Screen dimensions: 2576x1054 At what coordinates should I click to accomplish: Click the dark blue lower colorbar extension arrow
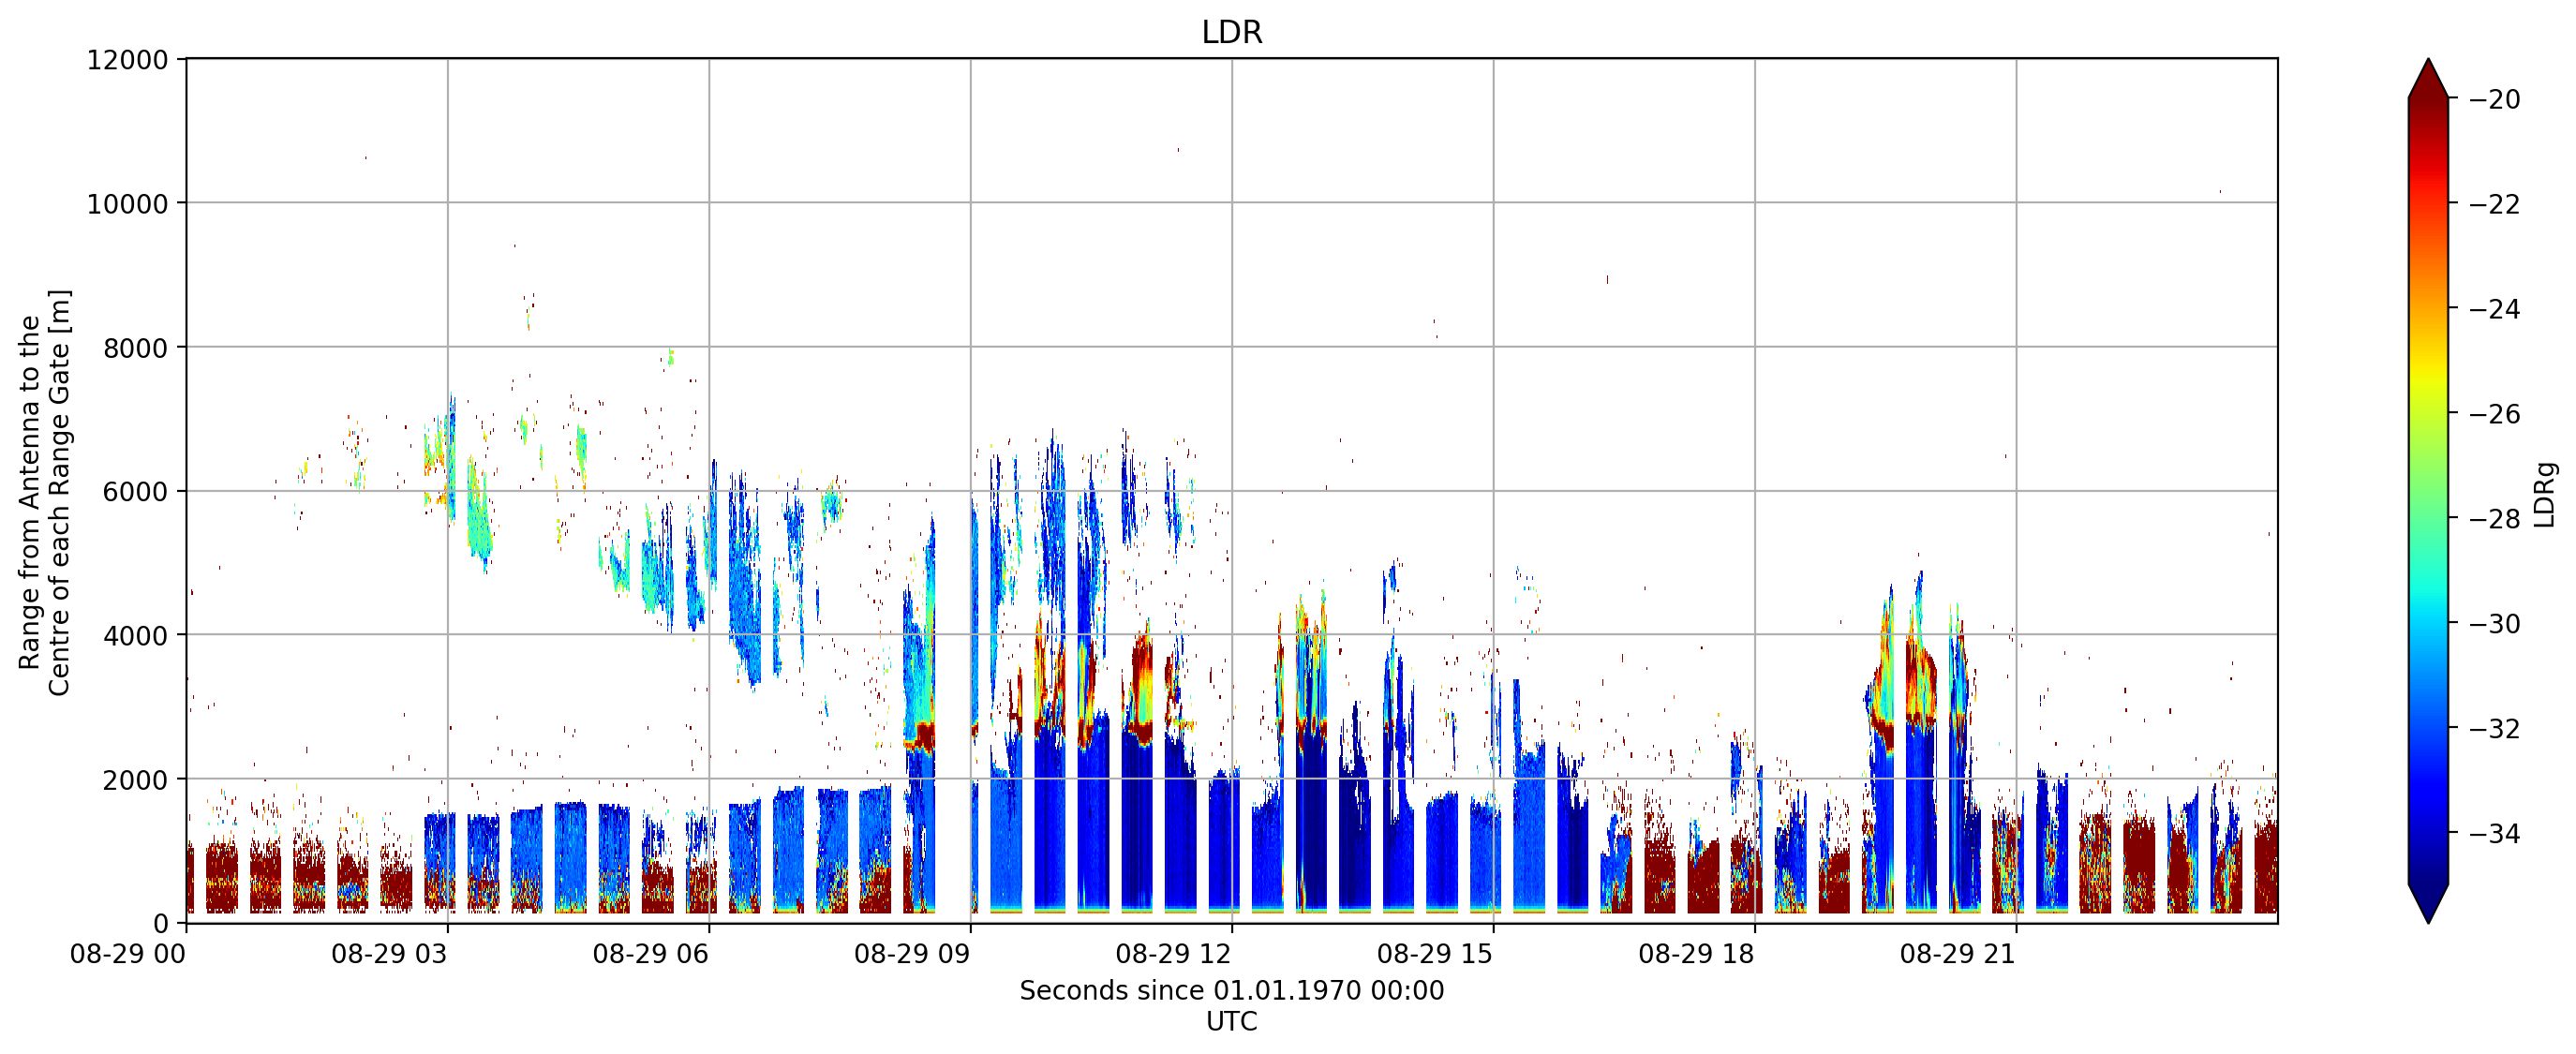click(2428, 902)
